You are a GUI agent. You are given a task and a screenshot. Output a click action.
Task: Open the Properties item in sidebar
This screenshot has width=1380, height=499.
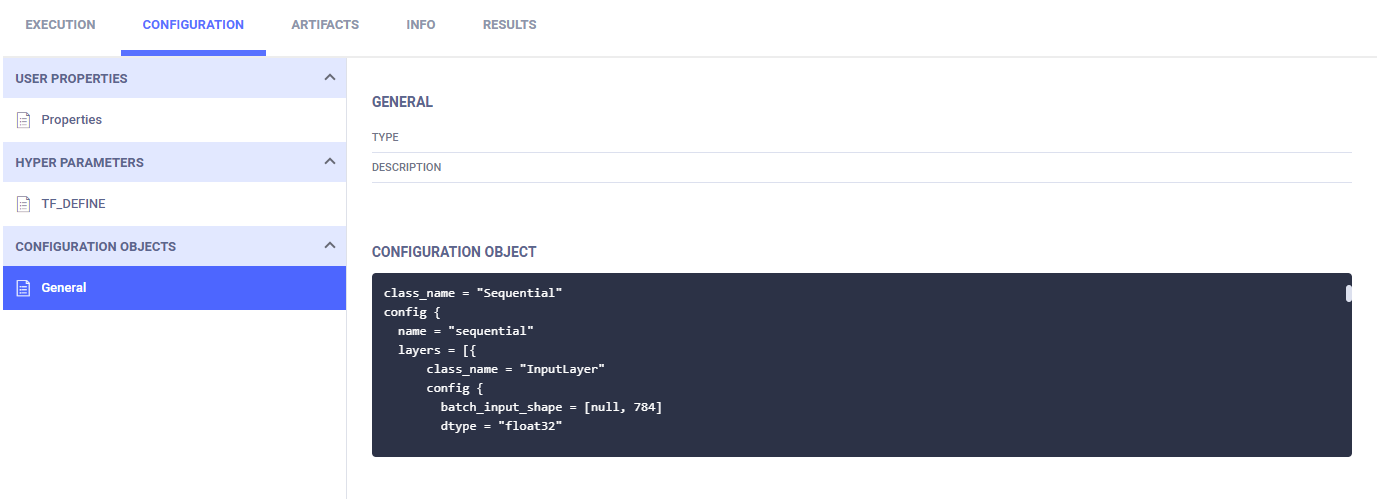(x=72, y=120)
